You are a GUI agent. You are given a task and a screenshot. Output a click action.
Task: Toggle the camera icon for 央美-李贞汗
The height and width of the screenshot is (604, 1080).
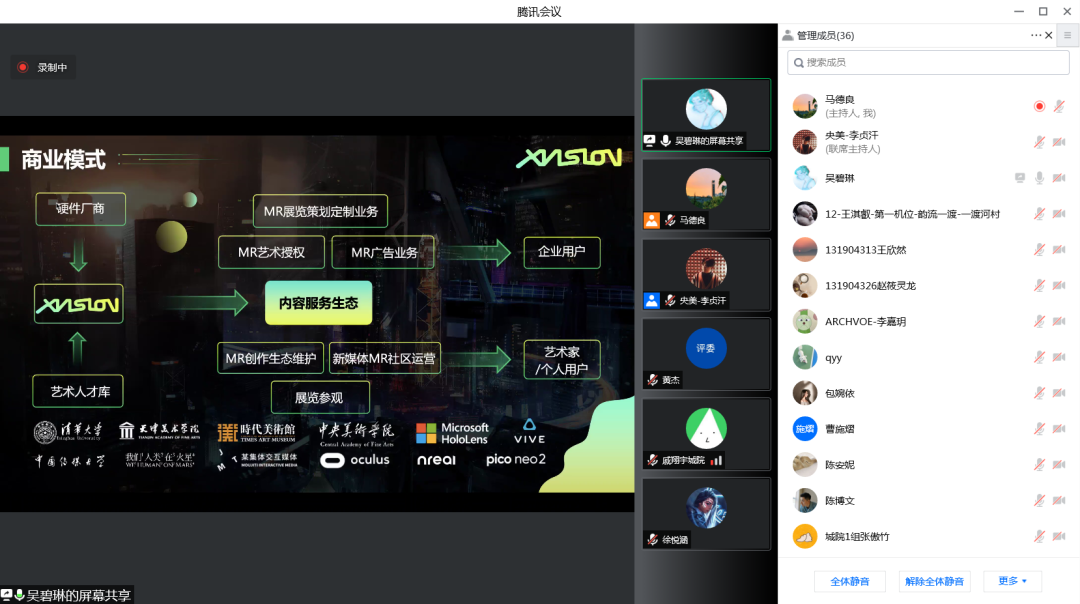[1059, 142]
